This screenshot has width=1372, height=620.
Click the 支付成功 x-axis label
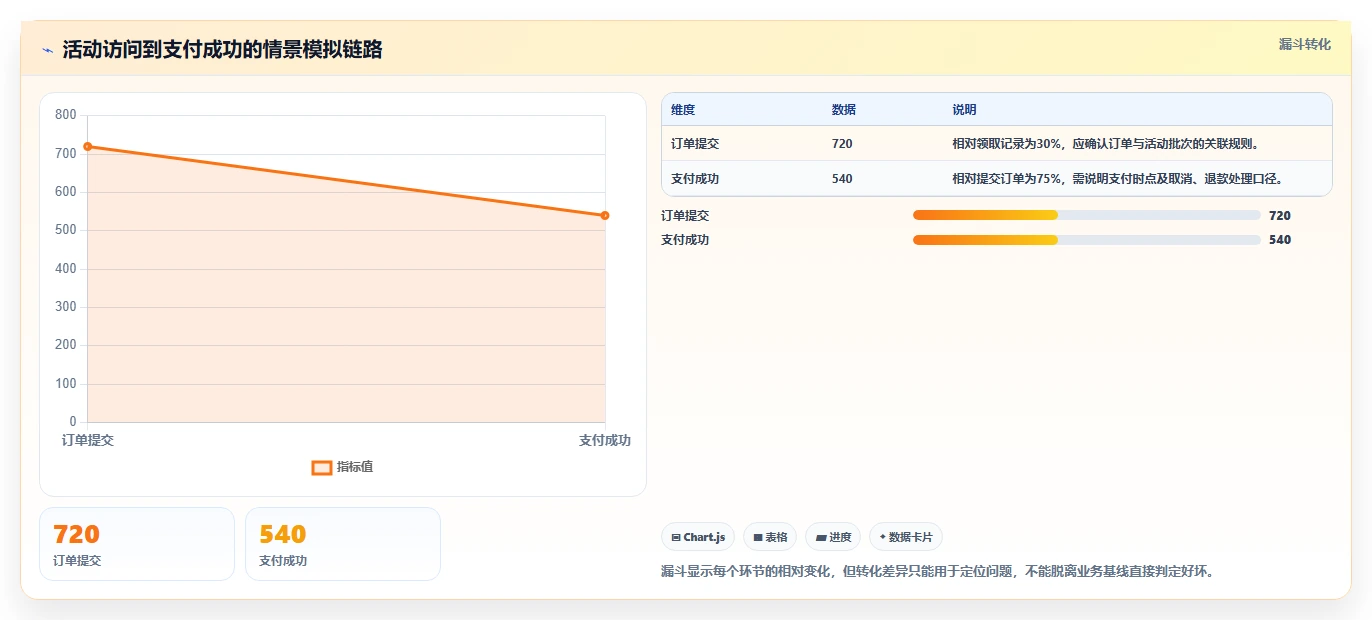604,440
